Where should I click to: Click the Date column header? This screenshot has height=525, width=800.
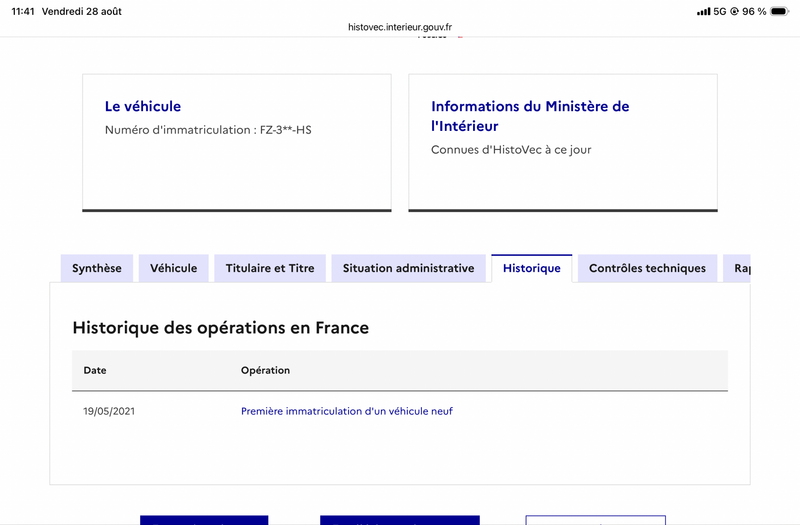(x=95, y=370)
